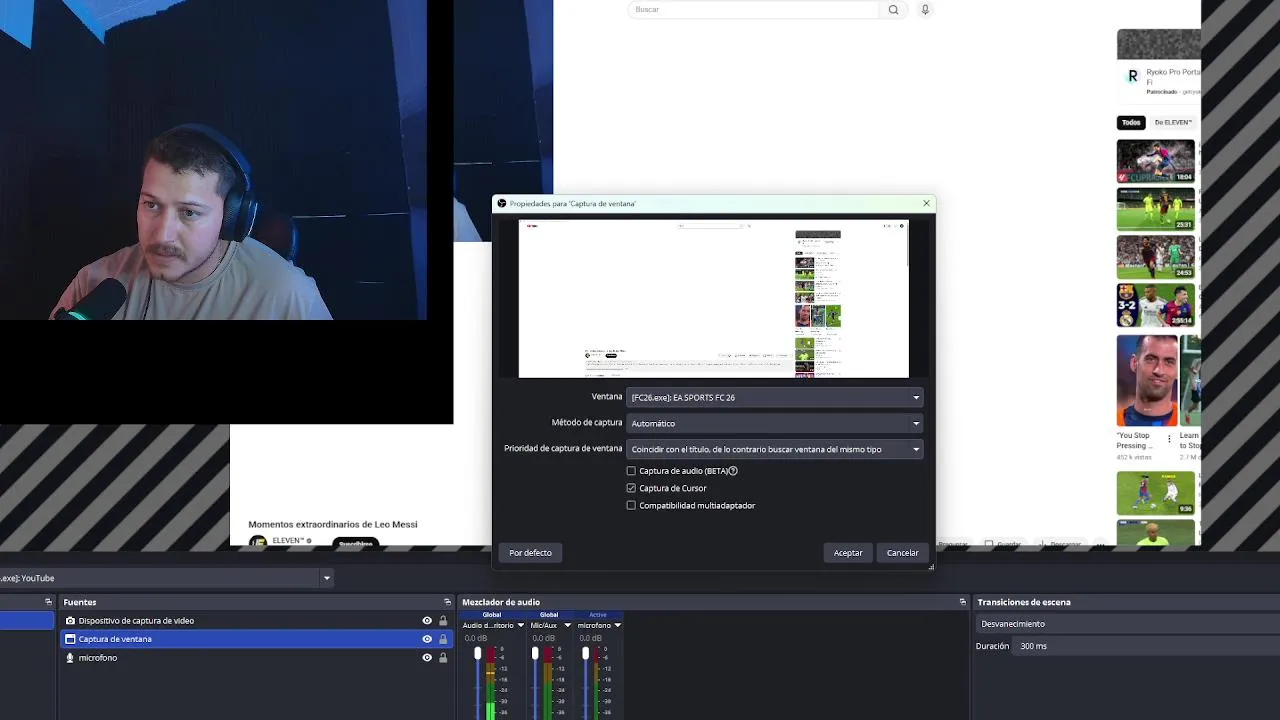Image resolution: width=1280 pixels, height=720 pixels.
Task: Click microfono volume fader handle
Action: (585, 654)
